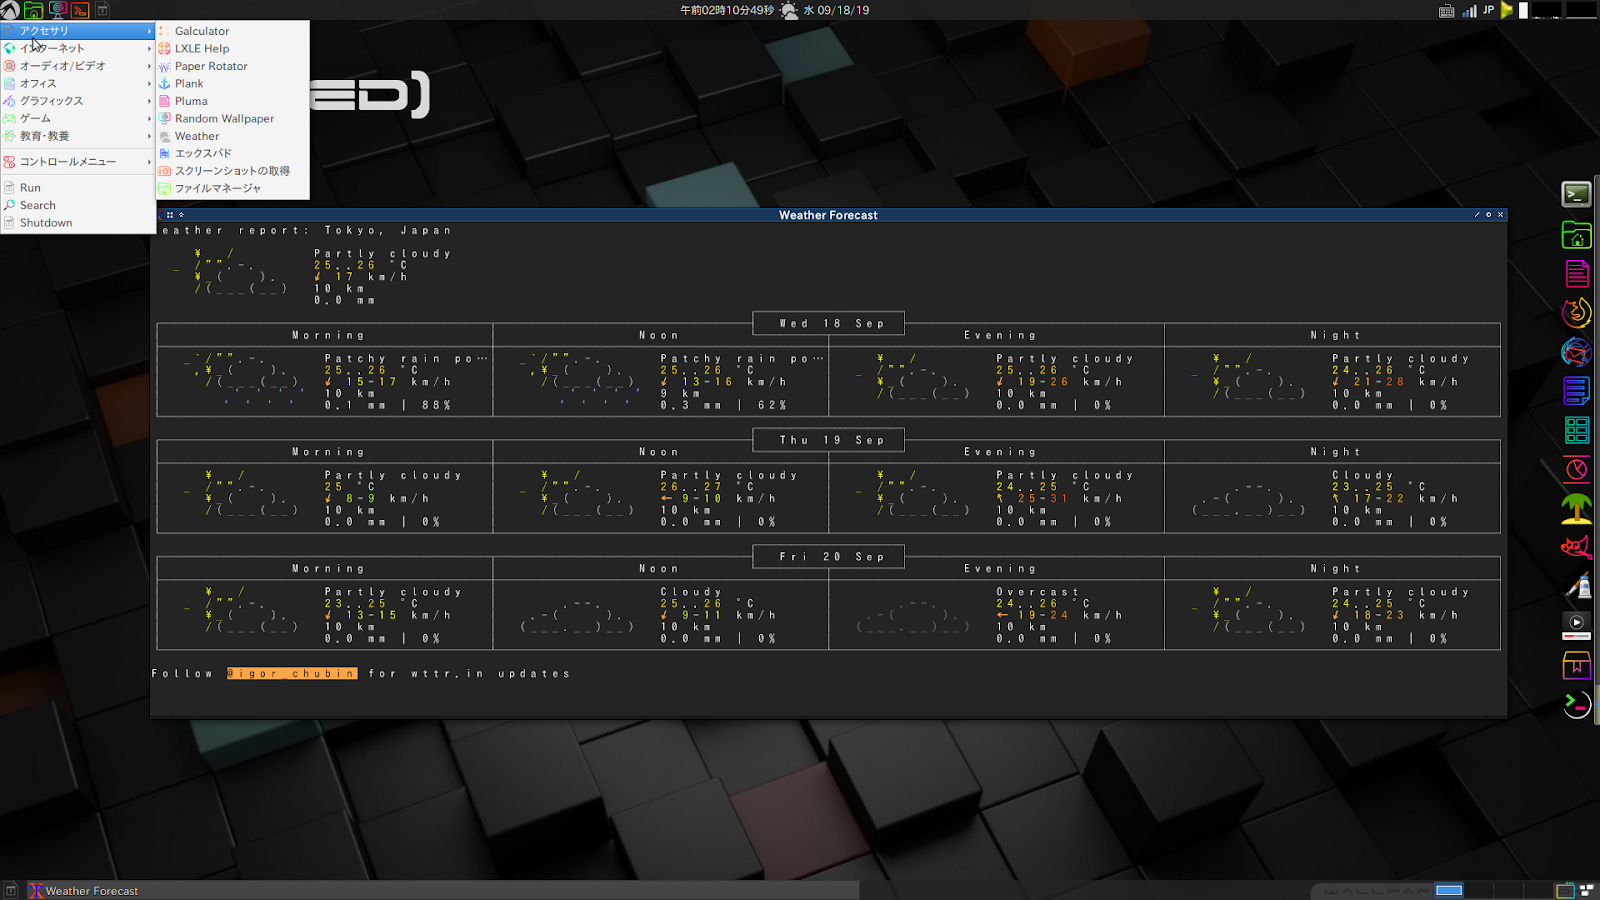1600x900 pixels.
Task: Launch Plank dock entry
Action: pos(233,83)
